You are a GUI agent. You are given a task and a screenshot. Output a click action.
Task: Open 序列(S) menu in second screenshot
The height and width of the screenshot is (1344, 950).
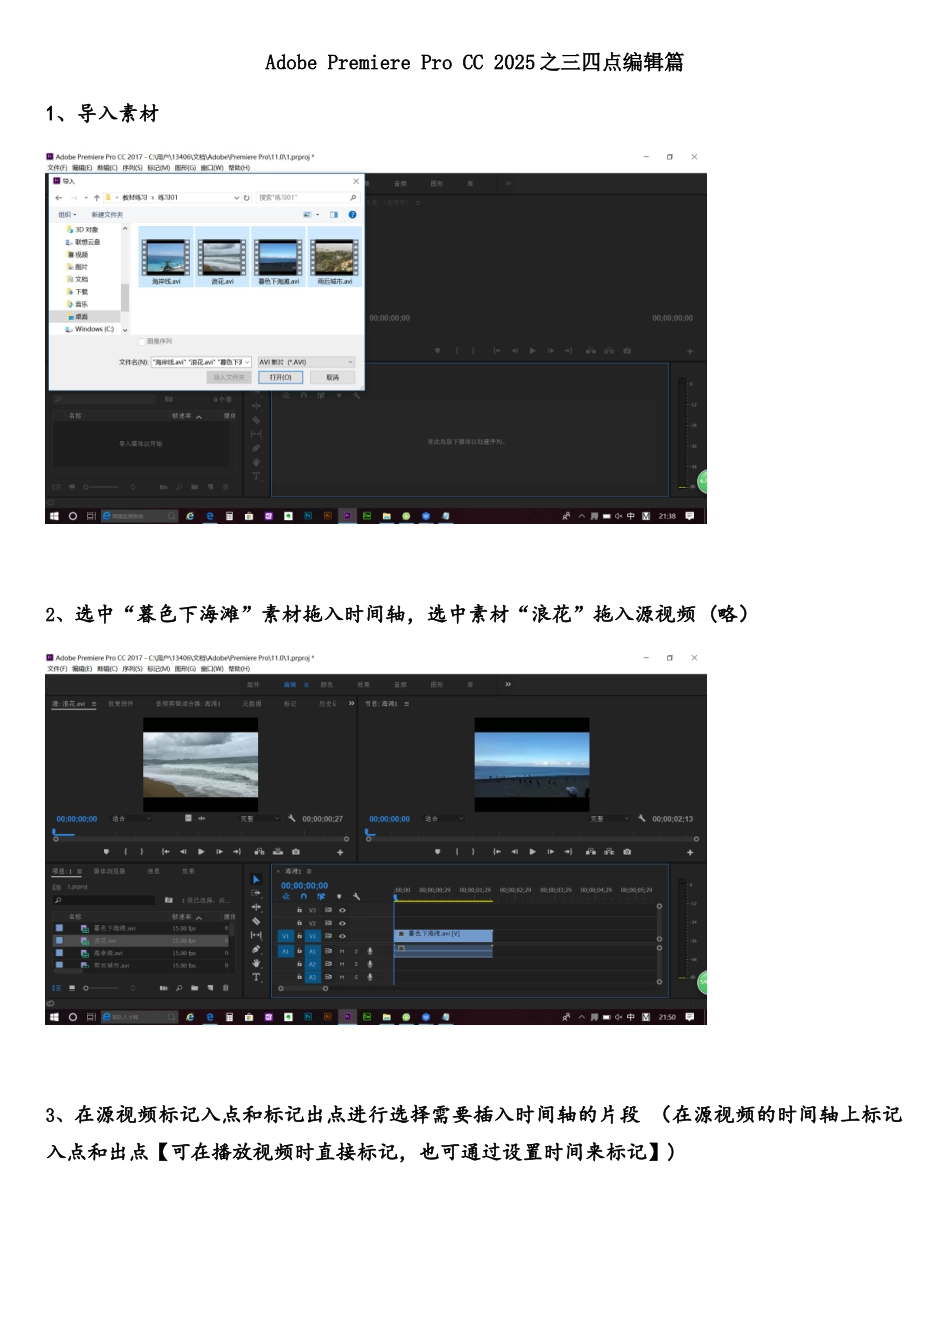(x=133, y=669)
